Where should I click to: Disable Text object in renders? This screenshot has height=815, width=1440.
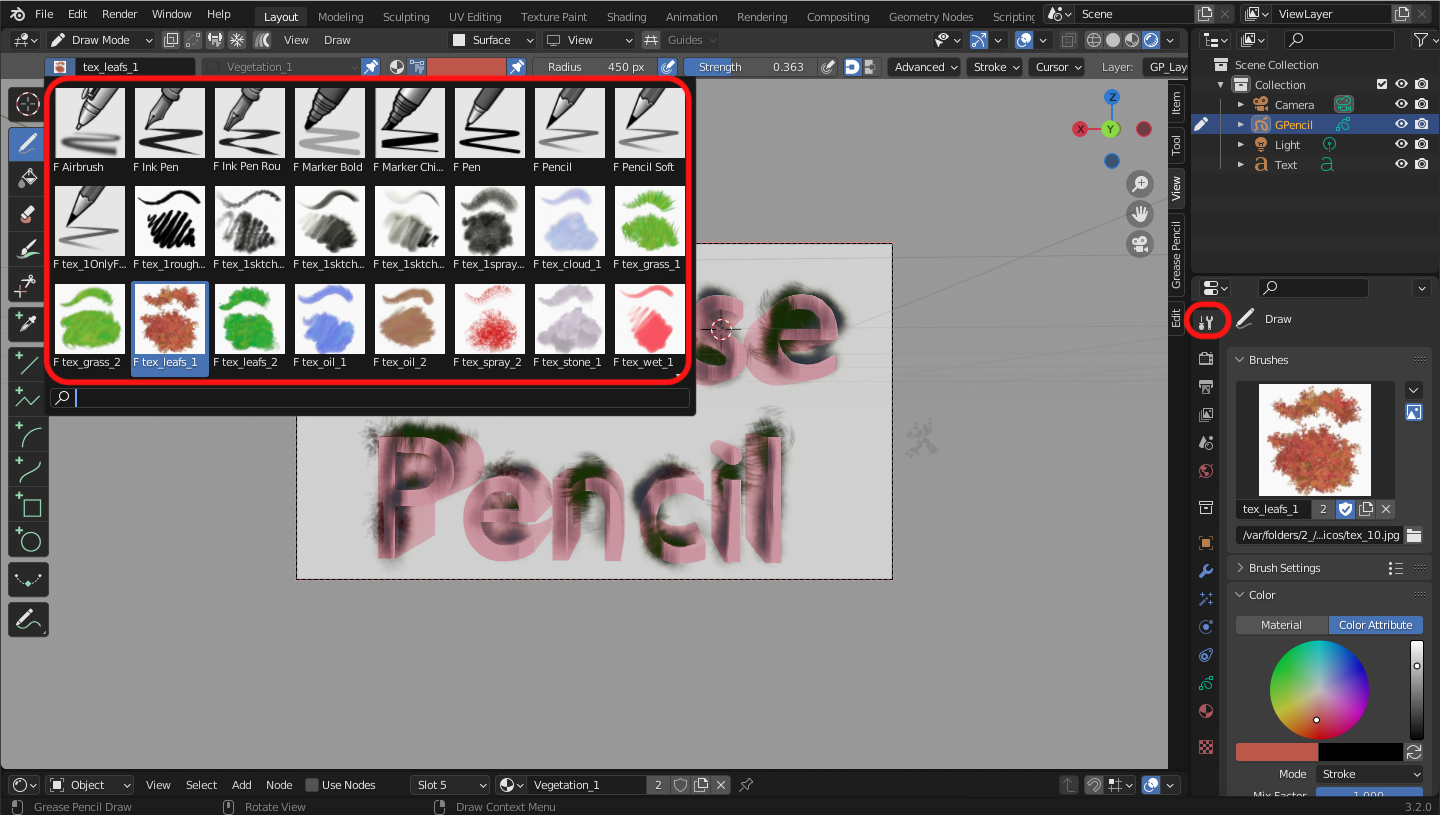[x=1421, y=165]
